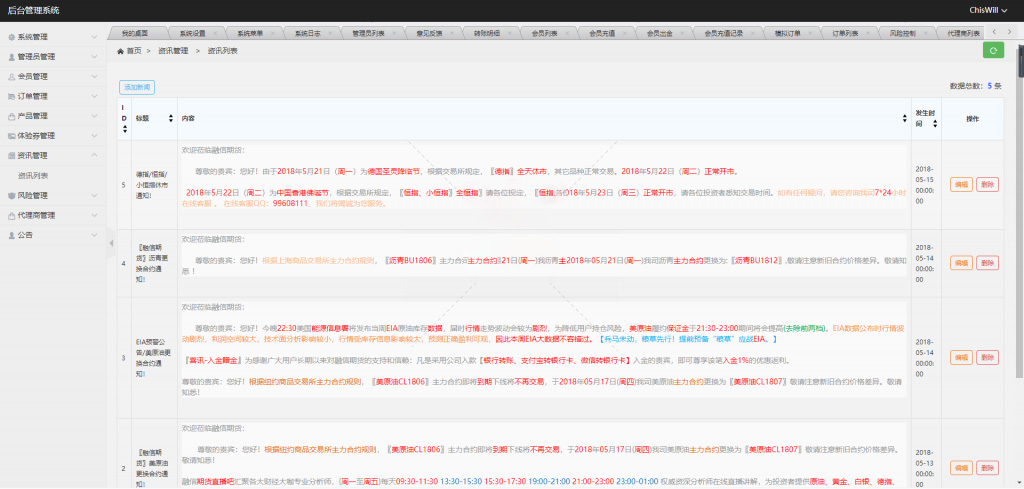Select 资讯列表 in the sidebar
The height and width of the screenshot is (489, 1024).
35,175
